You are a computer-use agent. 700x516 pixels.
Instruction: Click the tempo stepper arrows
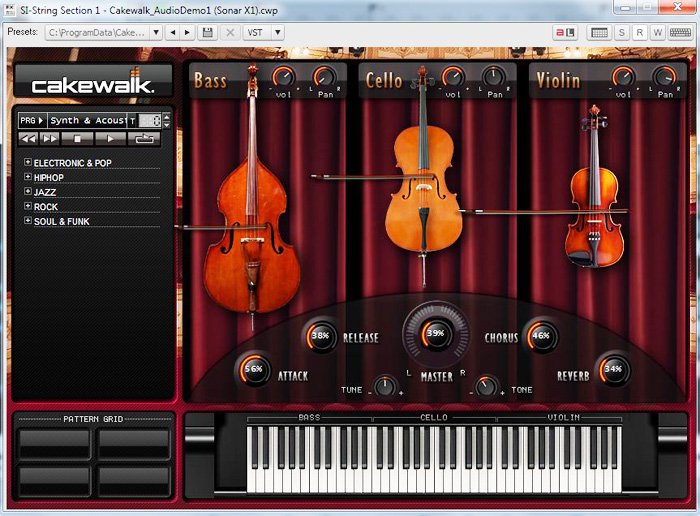click(x=167, y=121)
